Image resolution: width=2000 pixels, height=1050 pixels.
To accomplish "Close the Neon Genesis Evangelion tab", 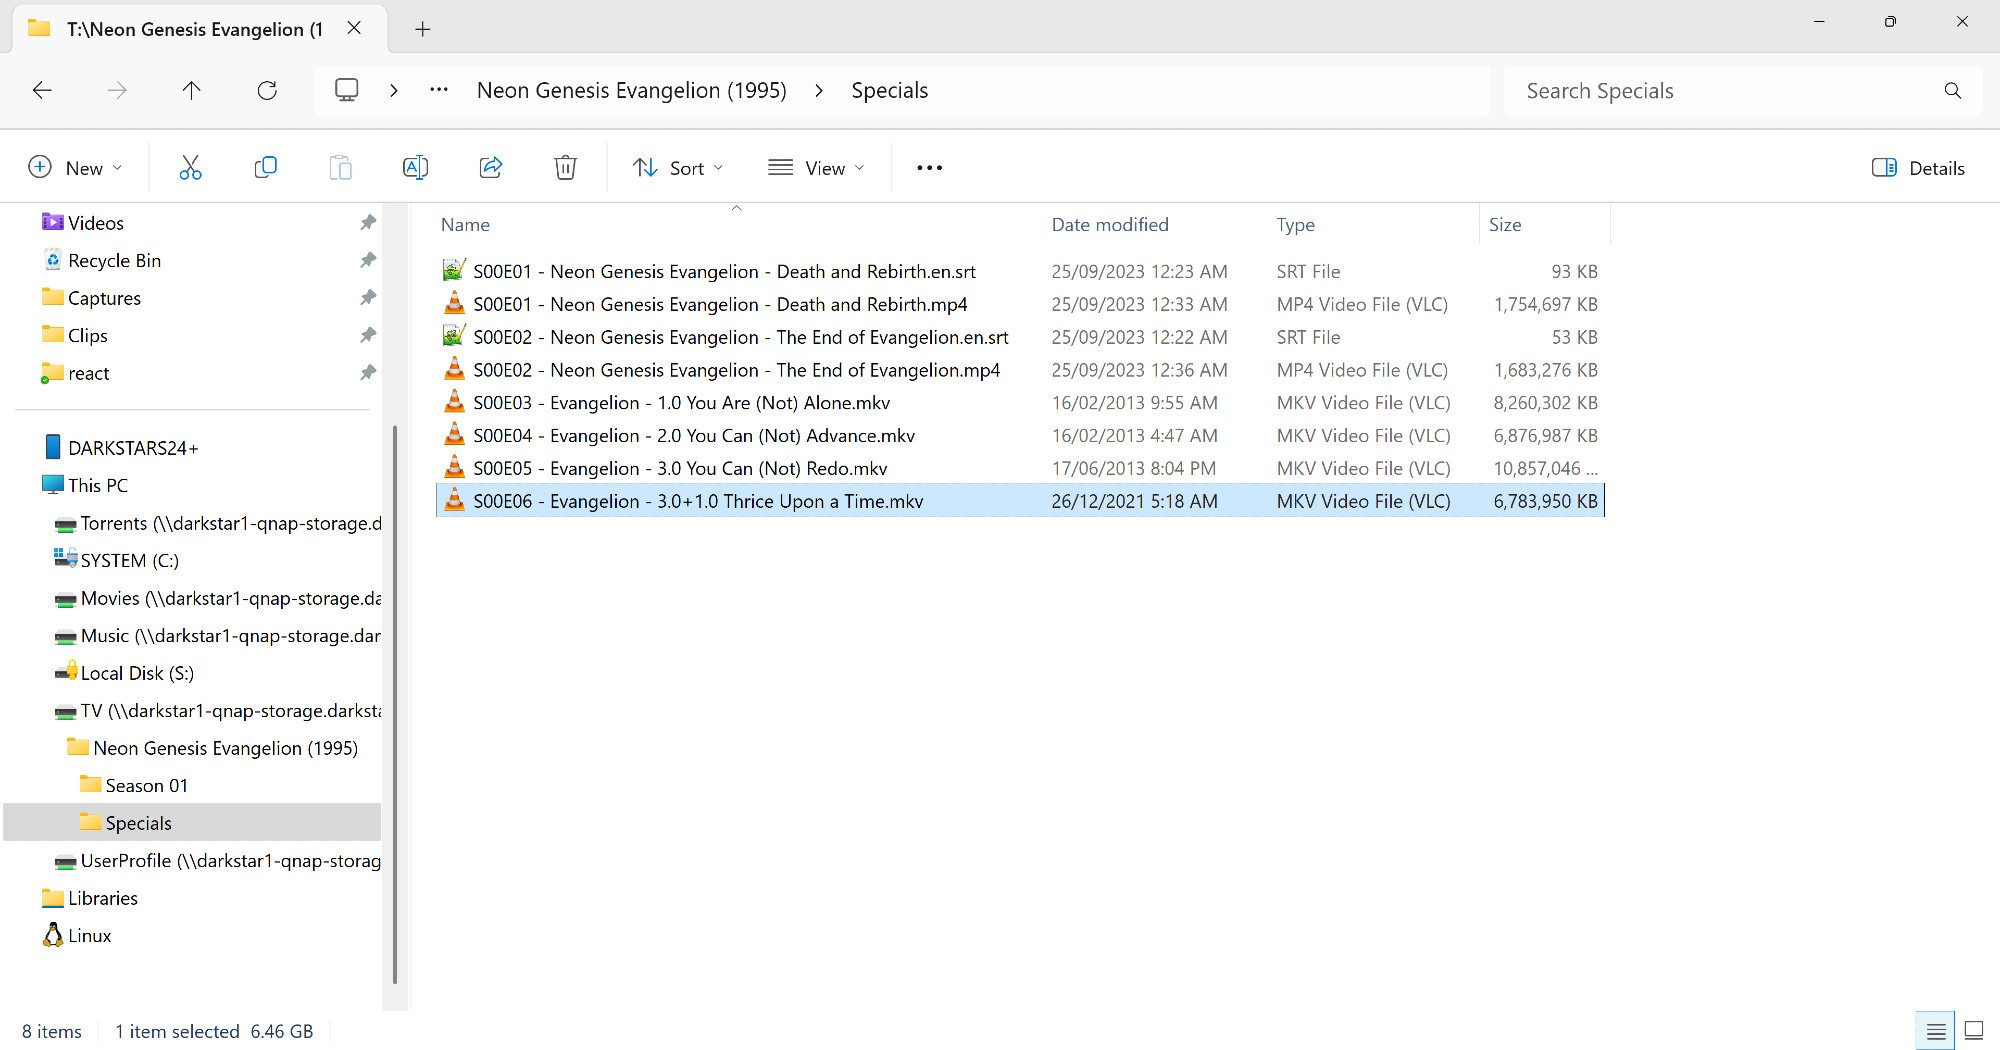I will (x=354, y=28).
